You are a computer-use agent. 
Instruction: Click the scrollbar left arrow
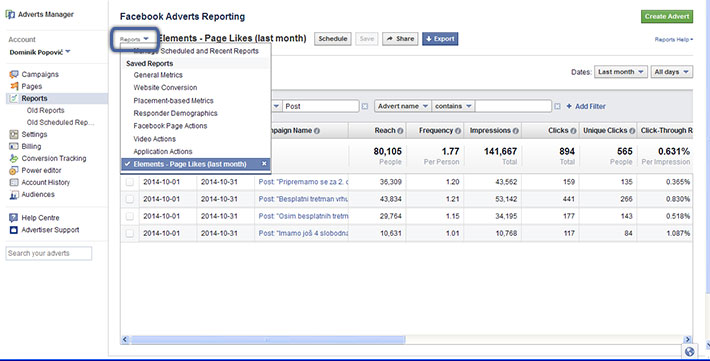pos(125,339)
